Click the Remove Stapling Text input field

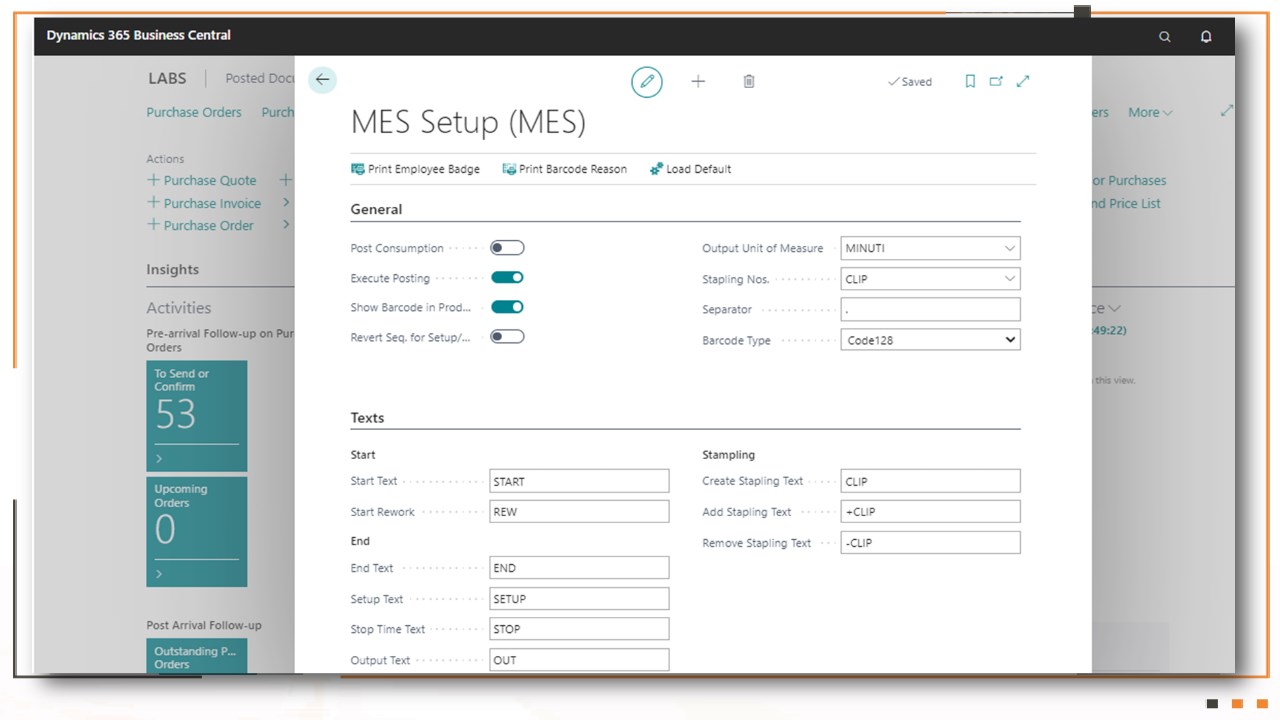[931, 543]
